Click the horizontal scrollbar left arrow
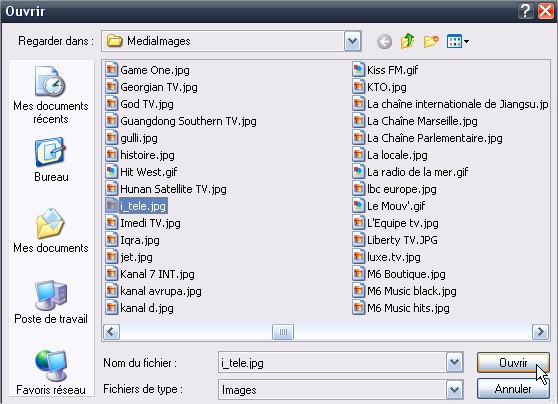Image resolution: width=558 pixels, height=404 pixels. click(x=111, y=332)
